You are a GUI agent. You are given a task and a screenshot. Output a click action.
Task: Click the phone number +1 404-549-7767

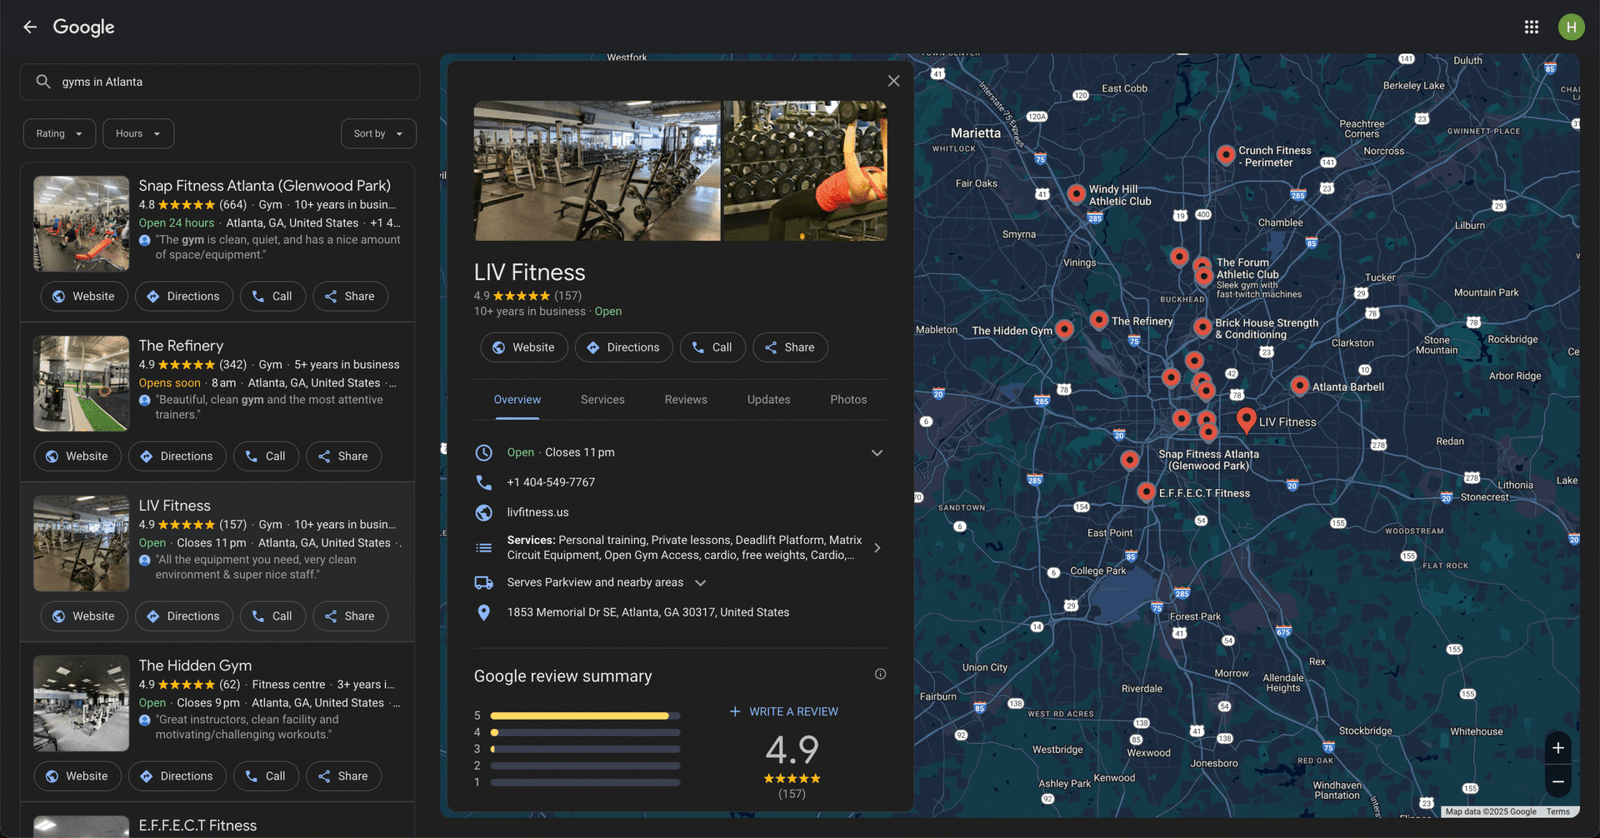tap(551, 482)
